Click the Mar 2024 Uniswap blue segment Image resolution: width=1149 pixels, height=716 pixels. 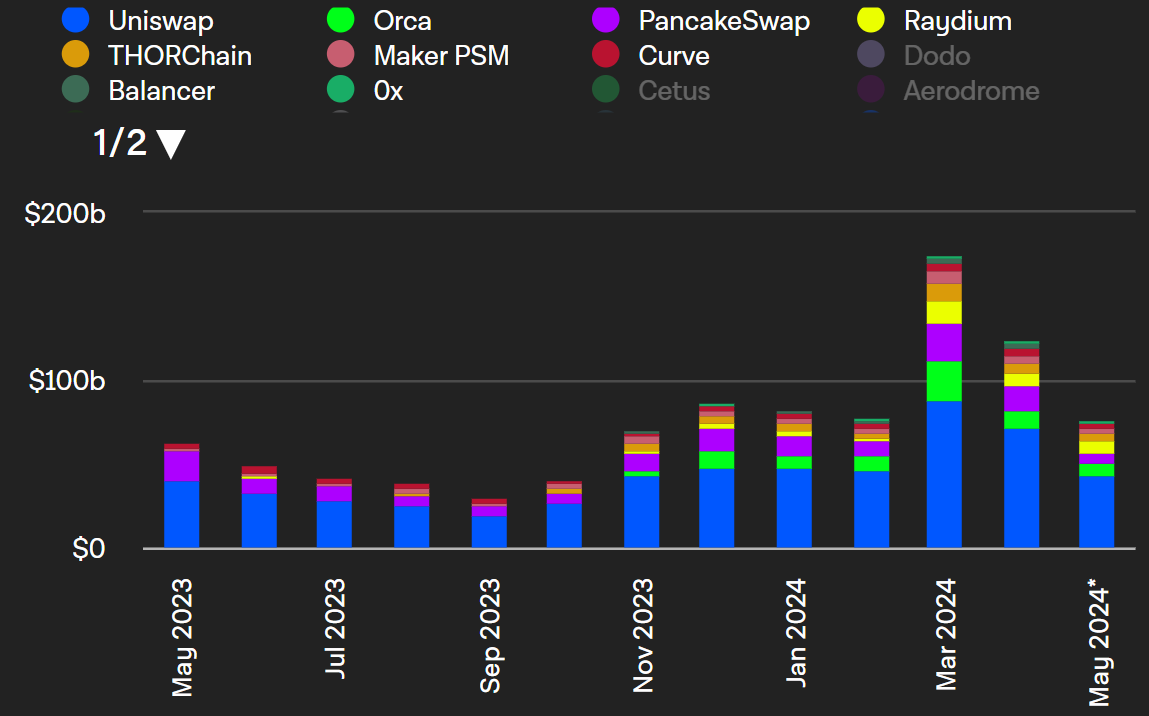point(944,474)
